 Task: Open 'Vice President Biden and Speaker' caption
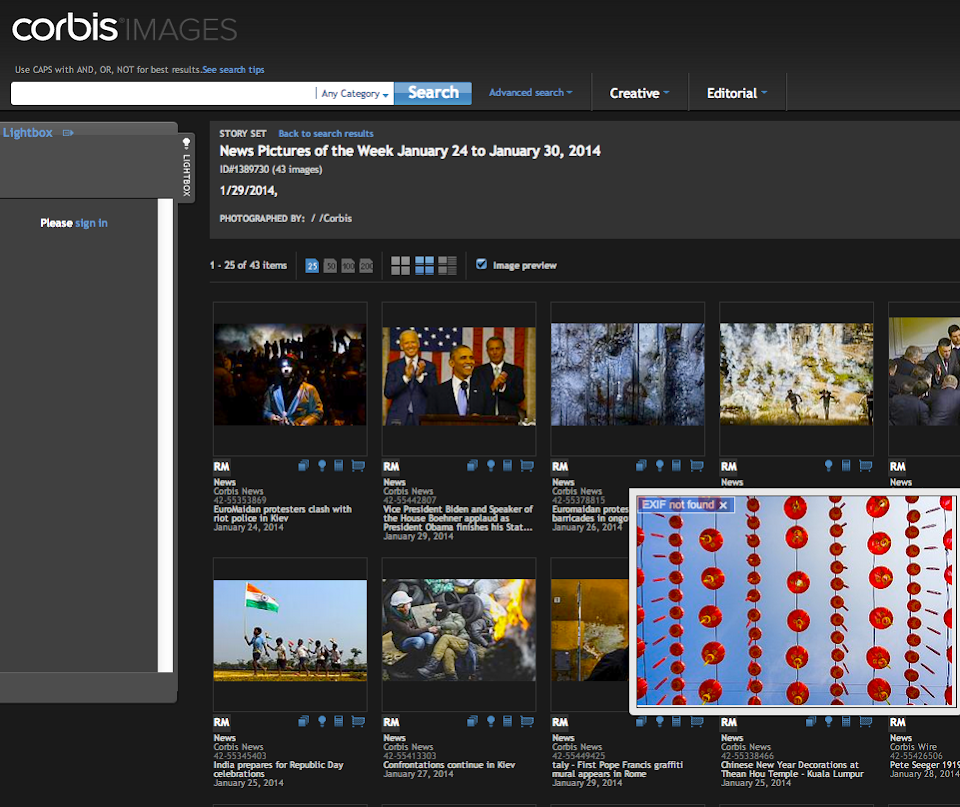[458, 517]
